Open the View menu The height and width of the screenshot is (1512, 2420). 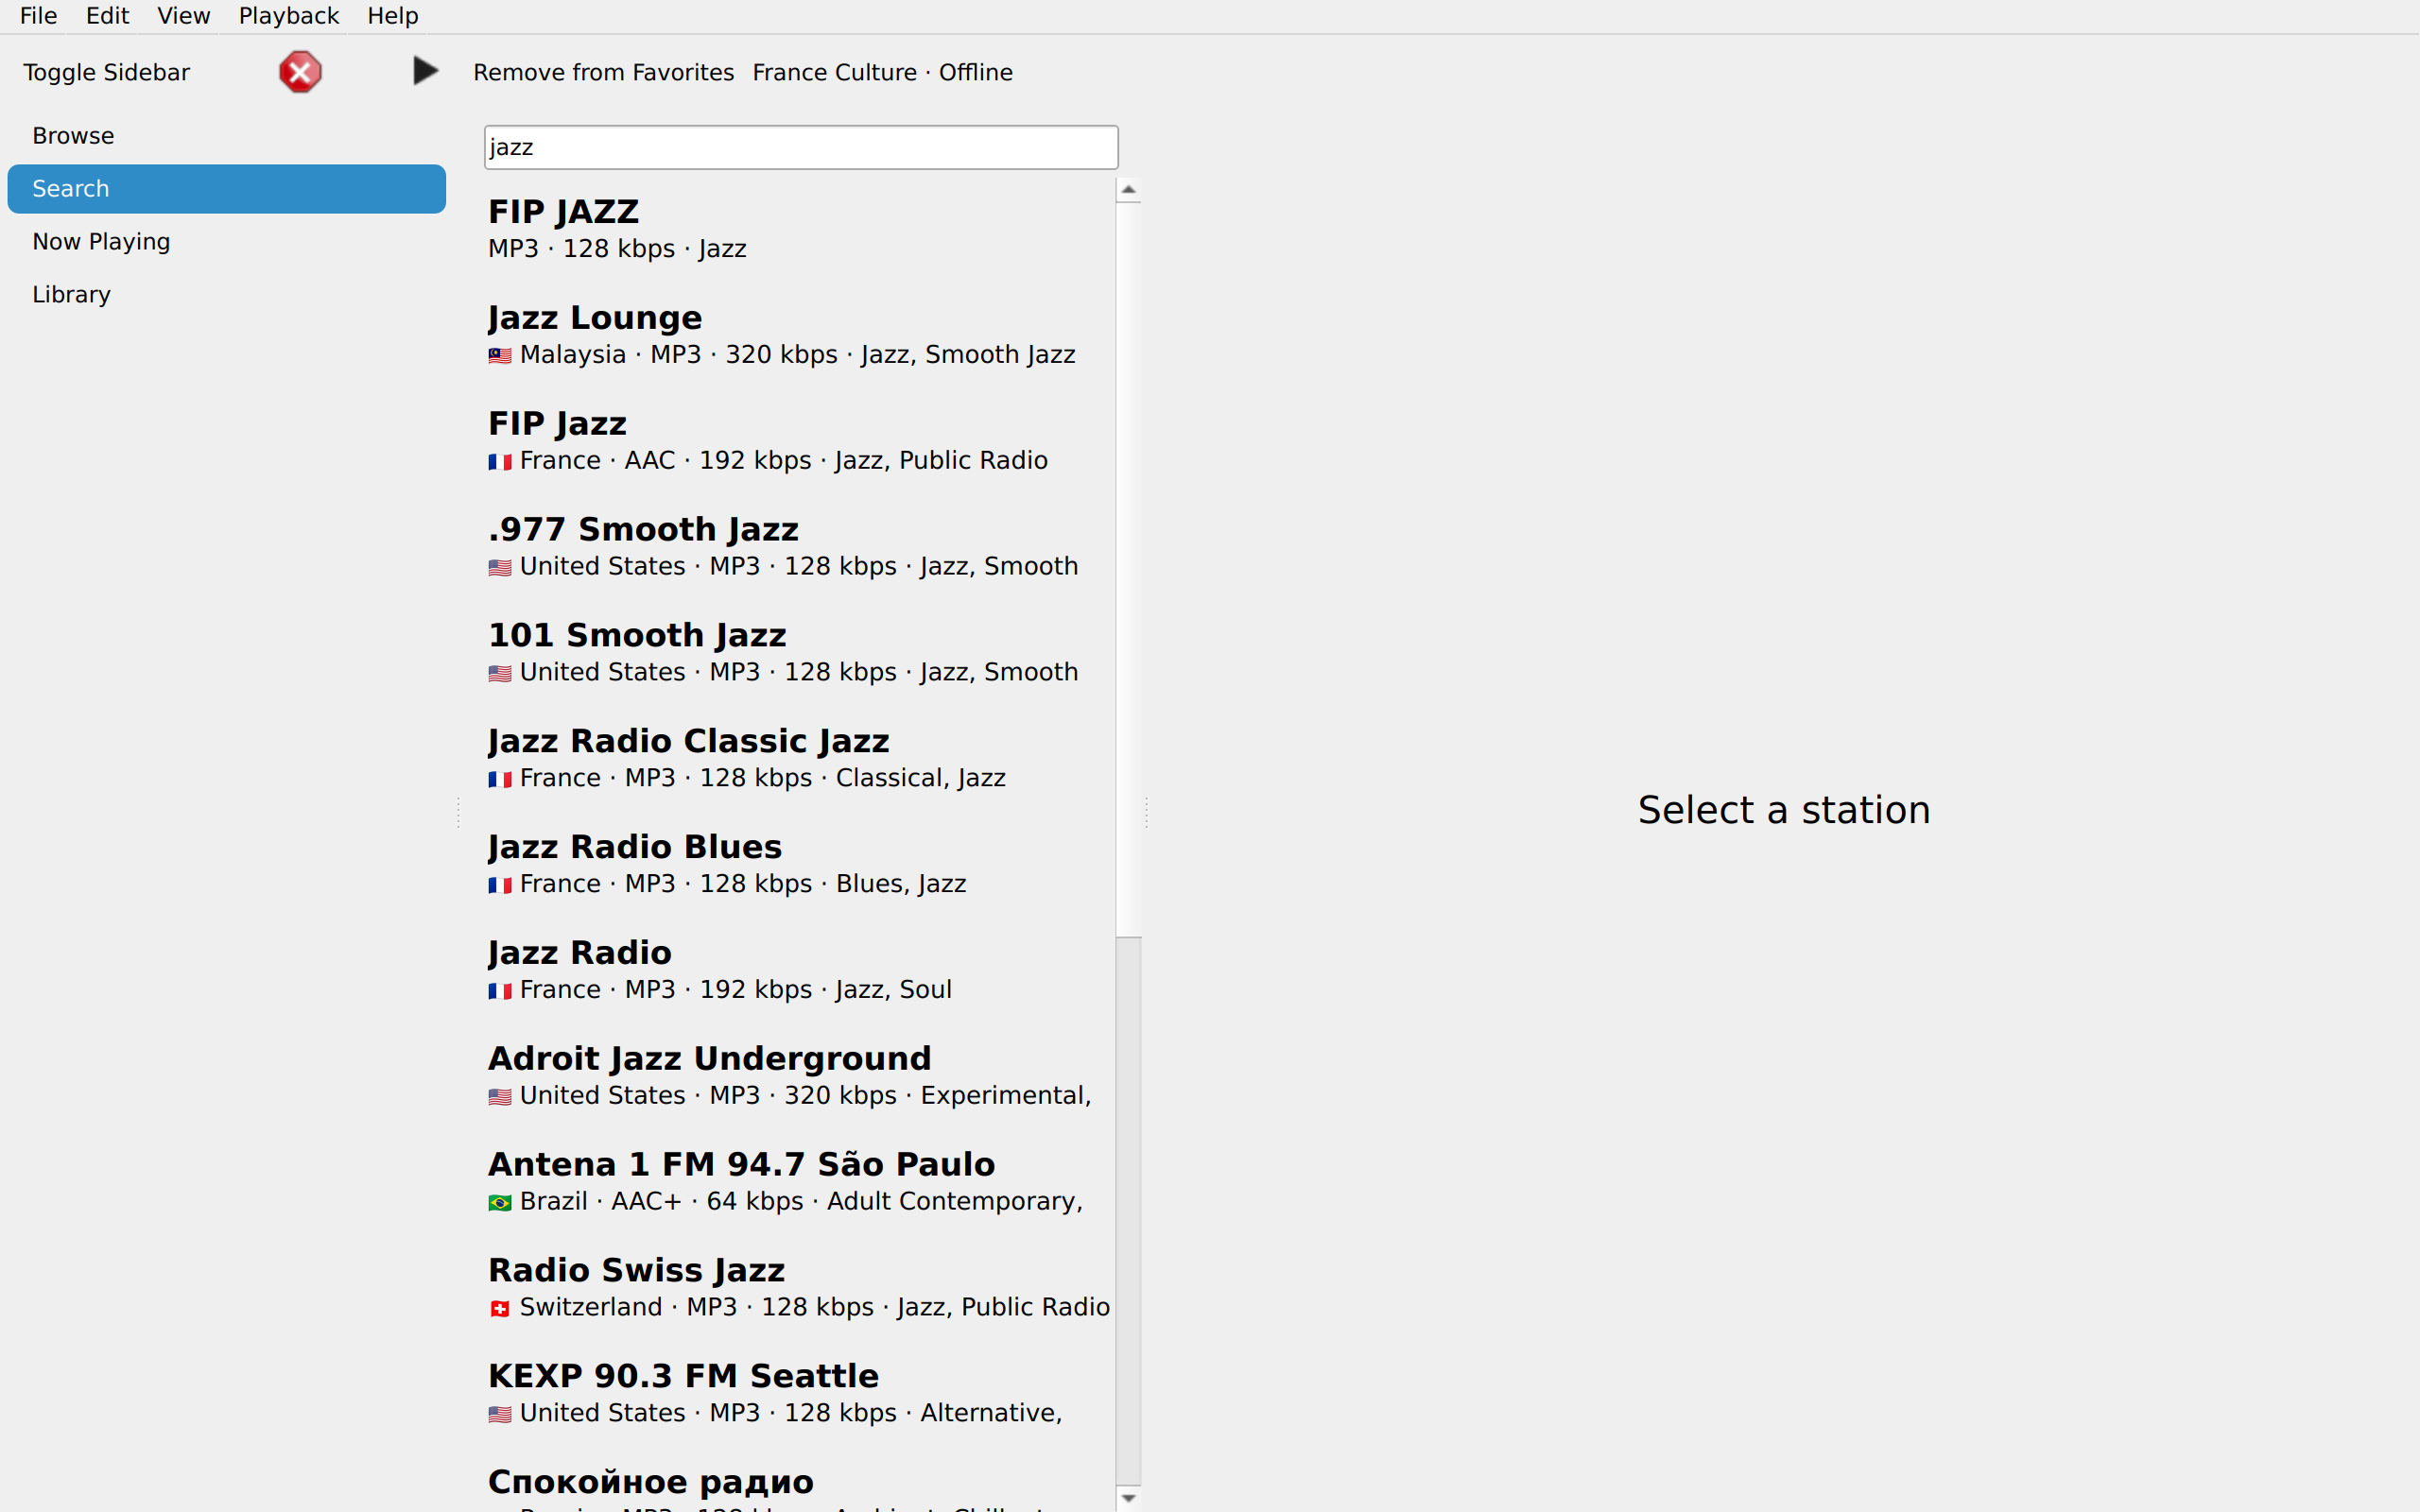click(183, 16)
